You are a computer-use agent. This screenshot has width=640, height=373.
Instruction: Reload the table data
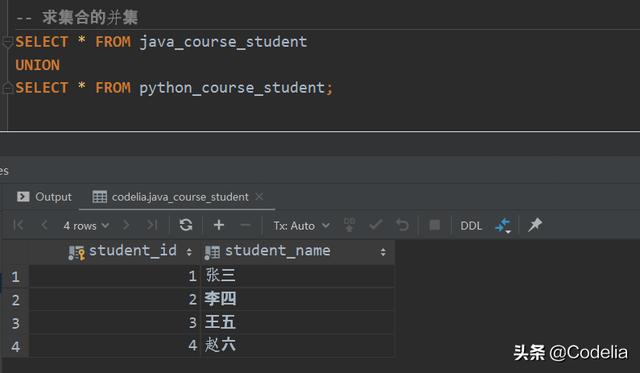[186, 225]
